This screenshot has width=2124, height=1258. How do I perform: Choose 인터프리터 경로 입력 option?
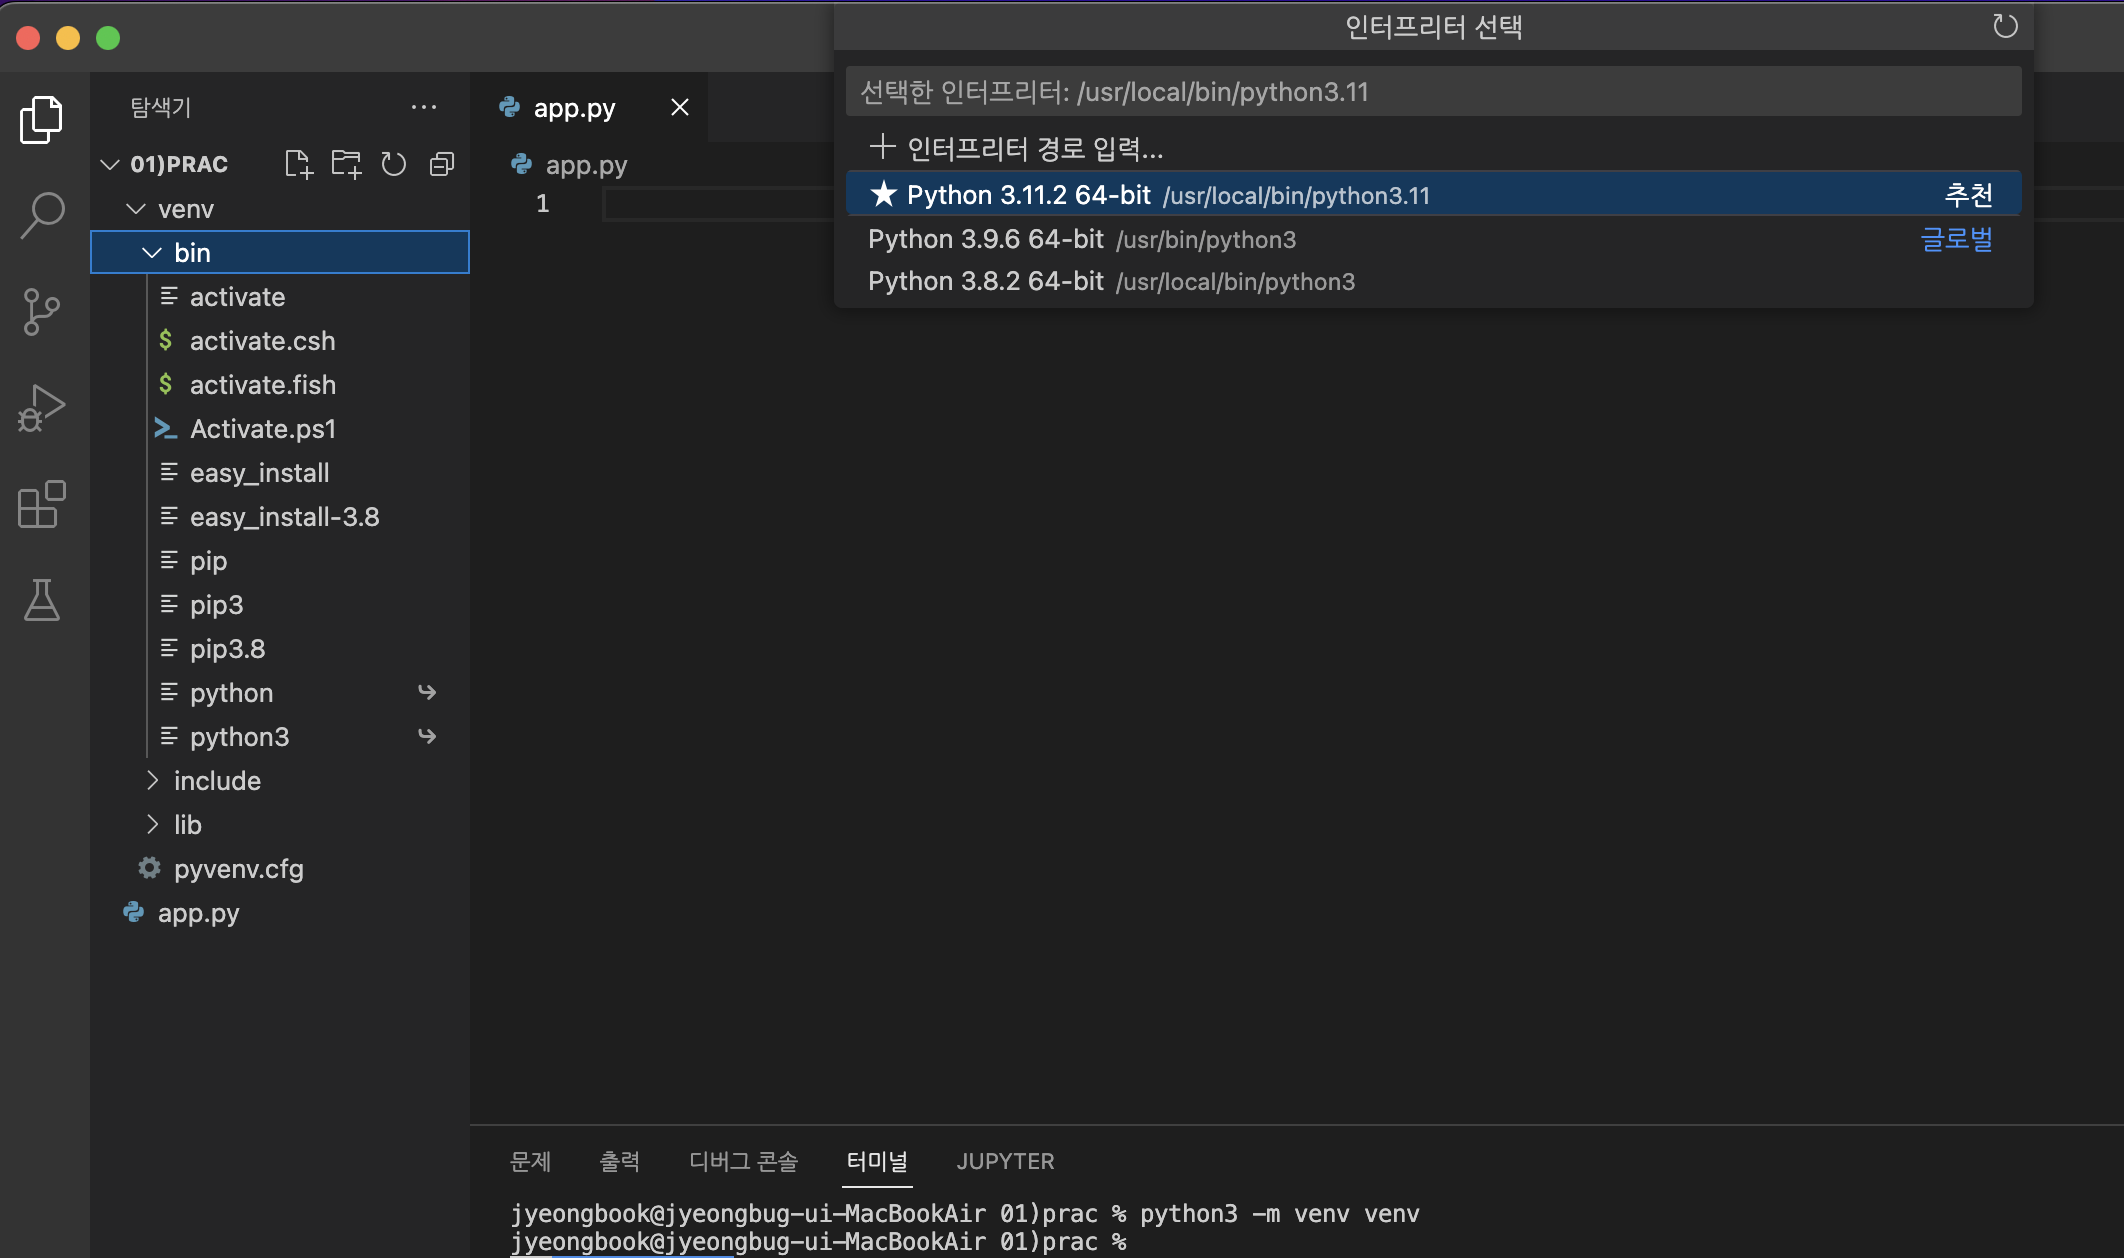(1433, 148)
